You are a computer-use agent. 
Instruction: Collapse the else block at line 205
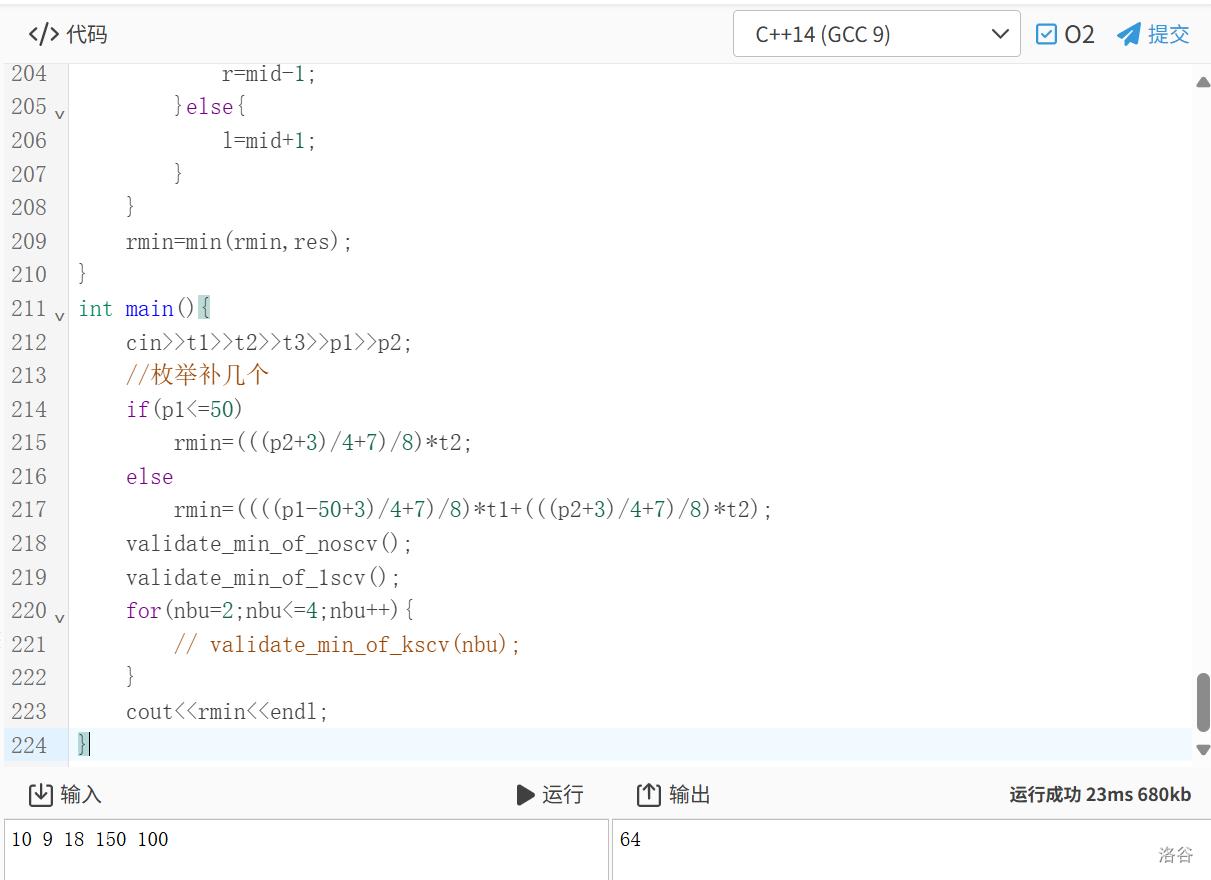point(60,114)
